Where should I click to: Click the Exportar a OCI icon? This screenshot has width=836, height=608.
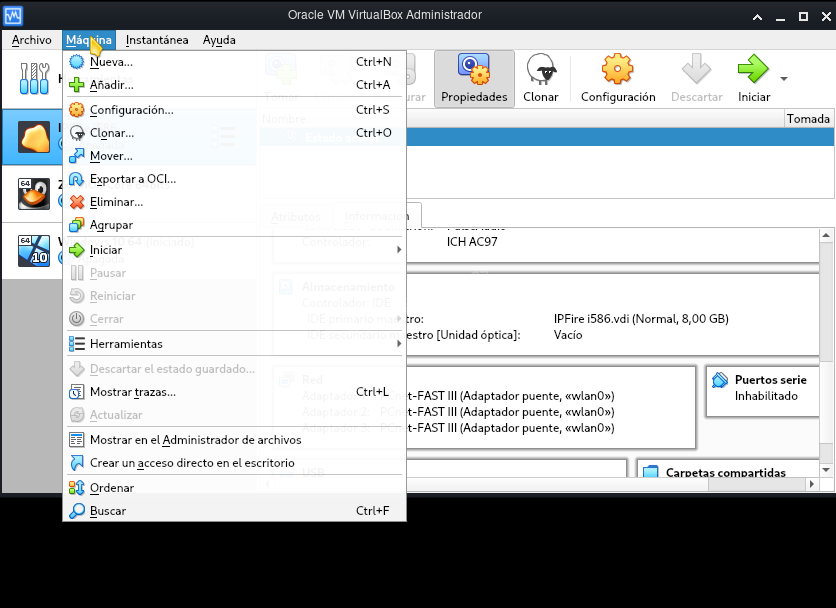coord(77,179)
